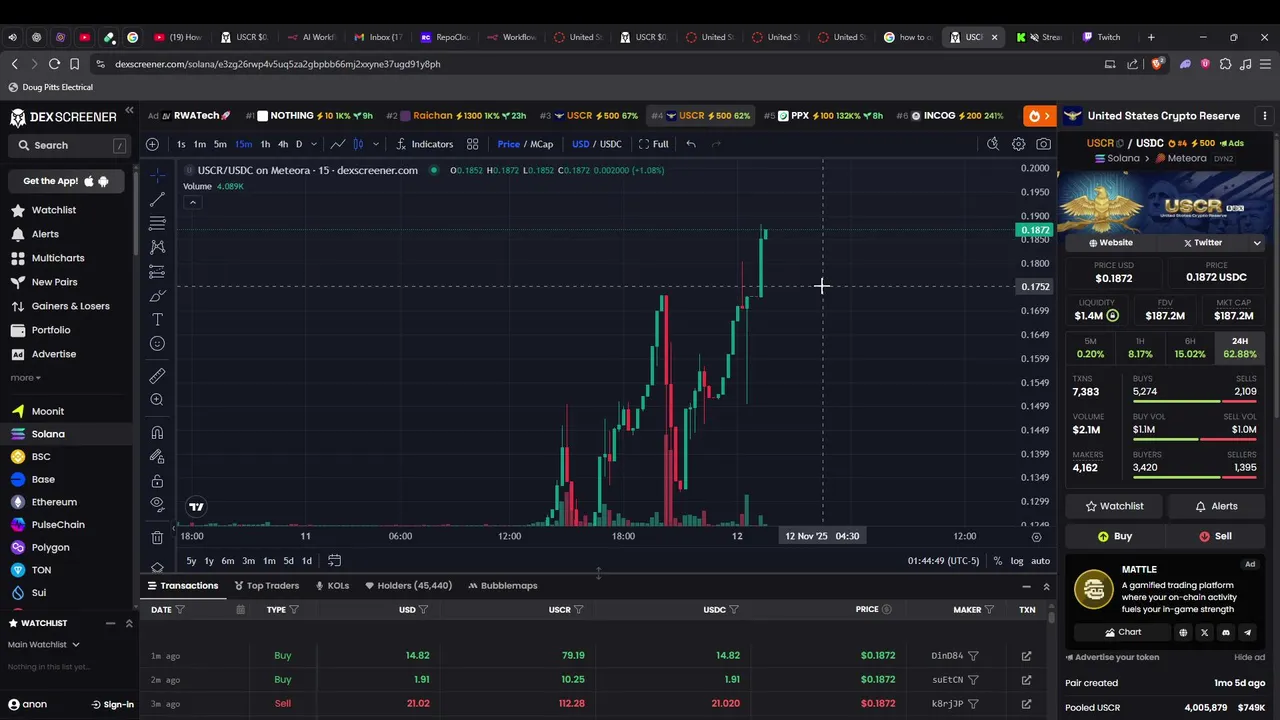This screenshot has height=720, width=1280.
Task: Switch chart quote to USDC
Action: point(610,144)
